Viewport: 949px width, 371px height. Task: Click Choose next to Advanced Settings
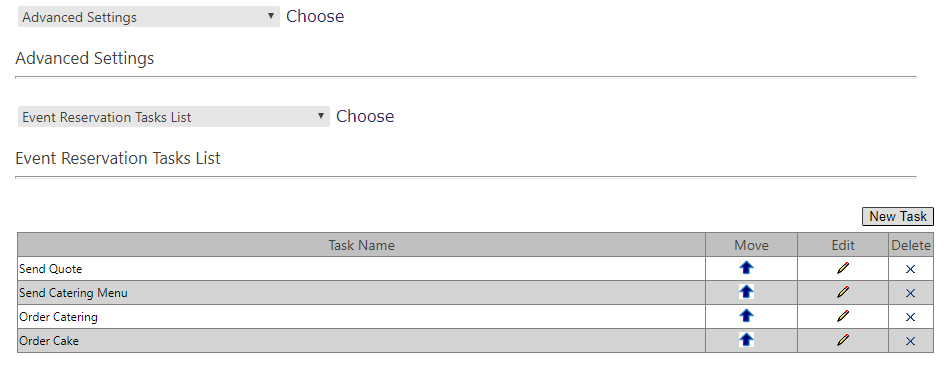click(315, 16)
